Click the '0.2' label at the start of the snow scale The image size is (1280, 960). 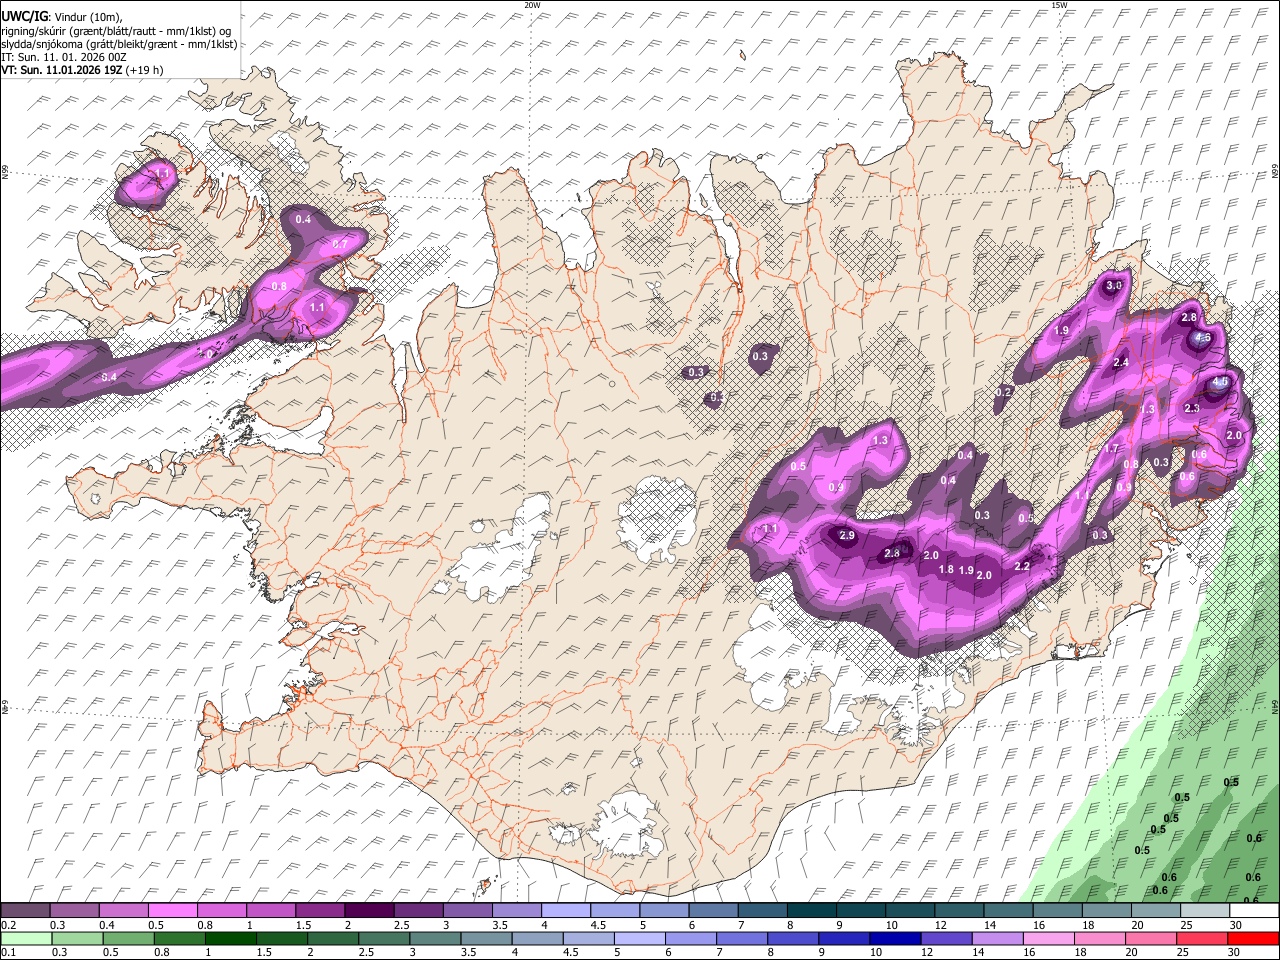(7, 925)
